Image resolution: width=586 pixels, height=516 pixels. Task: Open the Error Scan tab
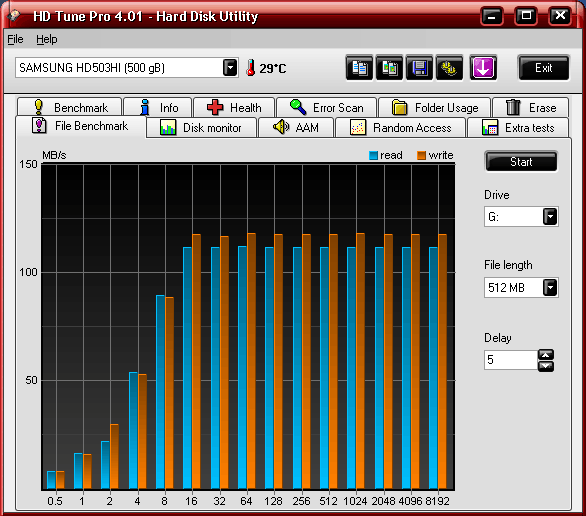point(327,108)
